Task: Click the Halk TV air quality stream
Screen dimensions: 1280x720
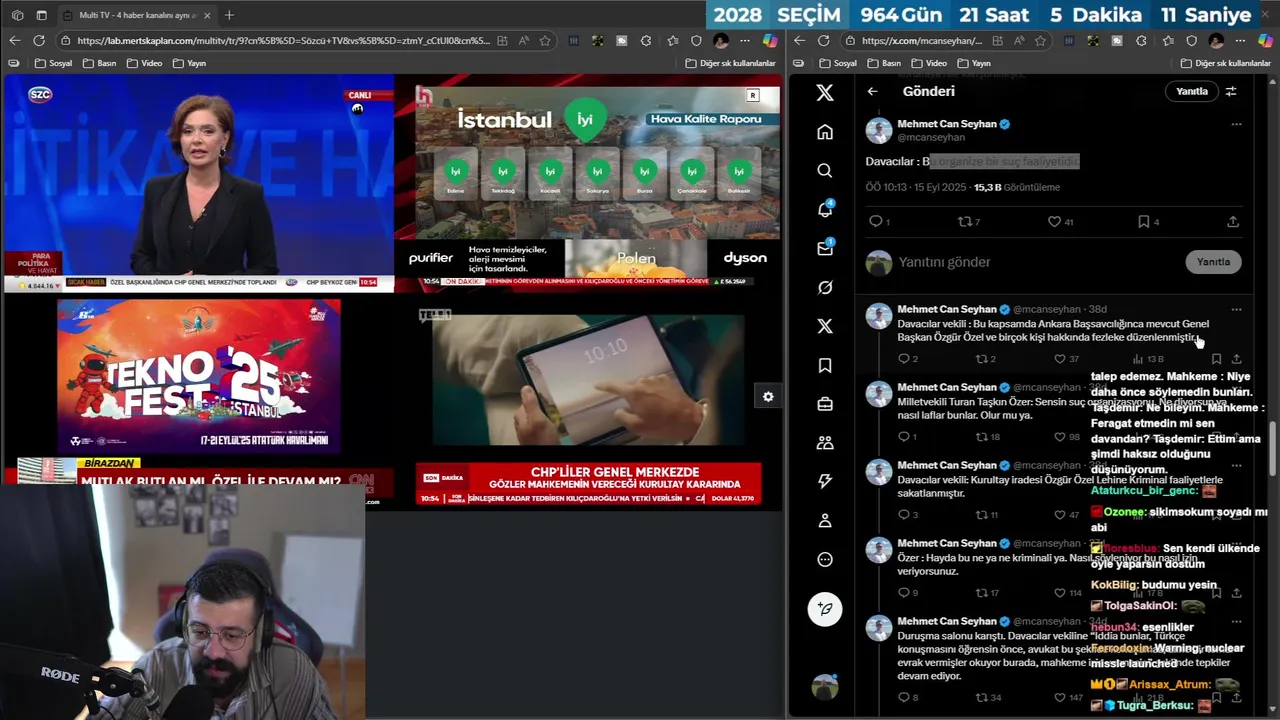Action: coord(590,182)
